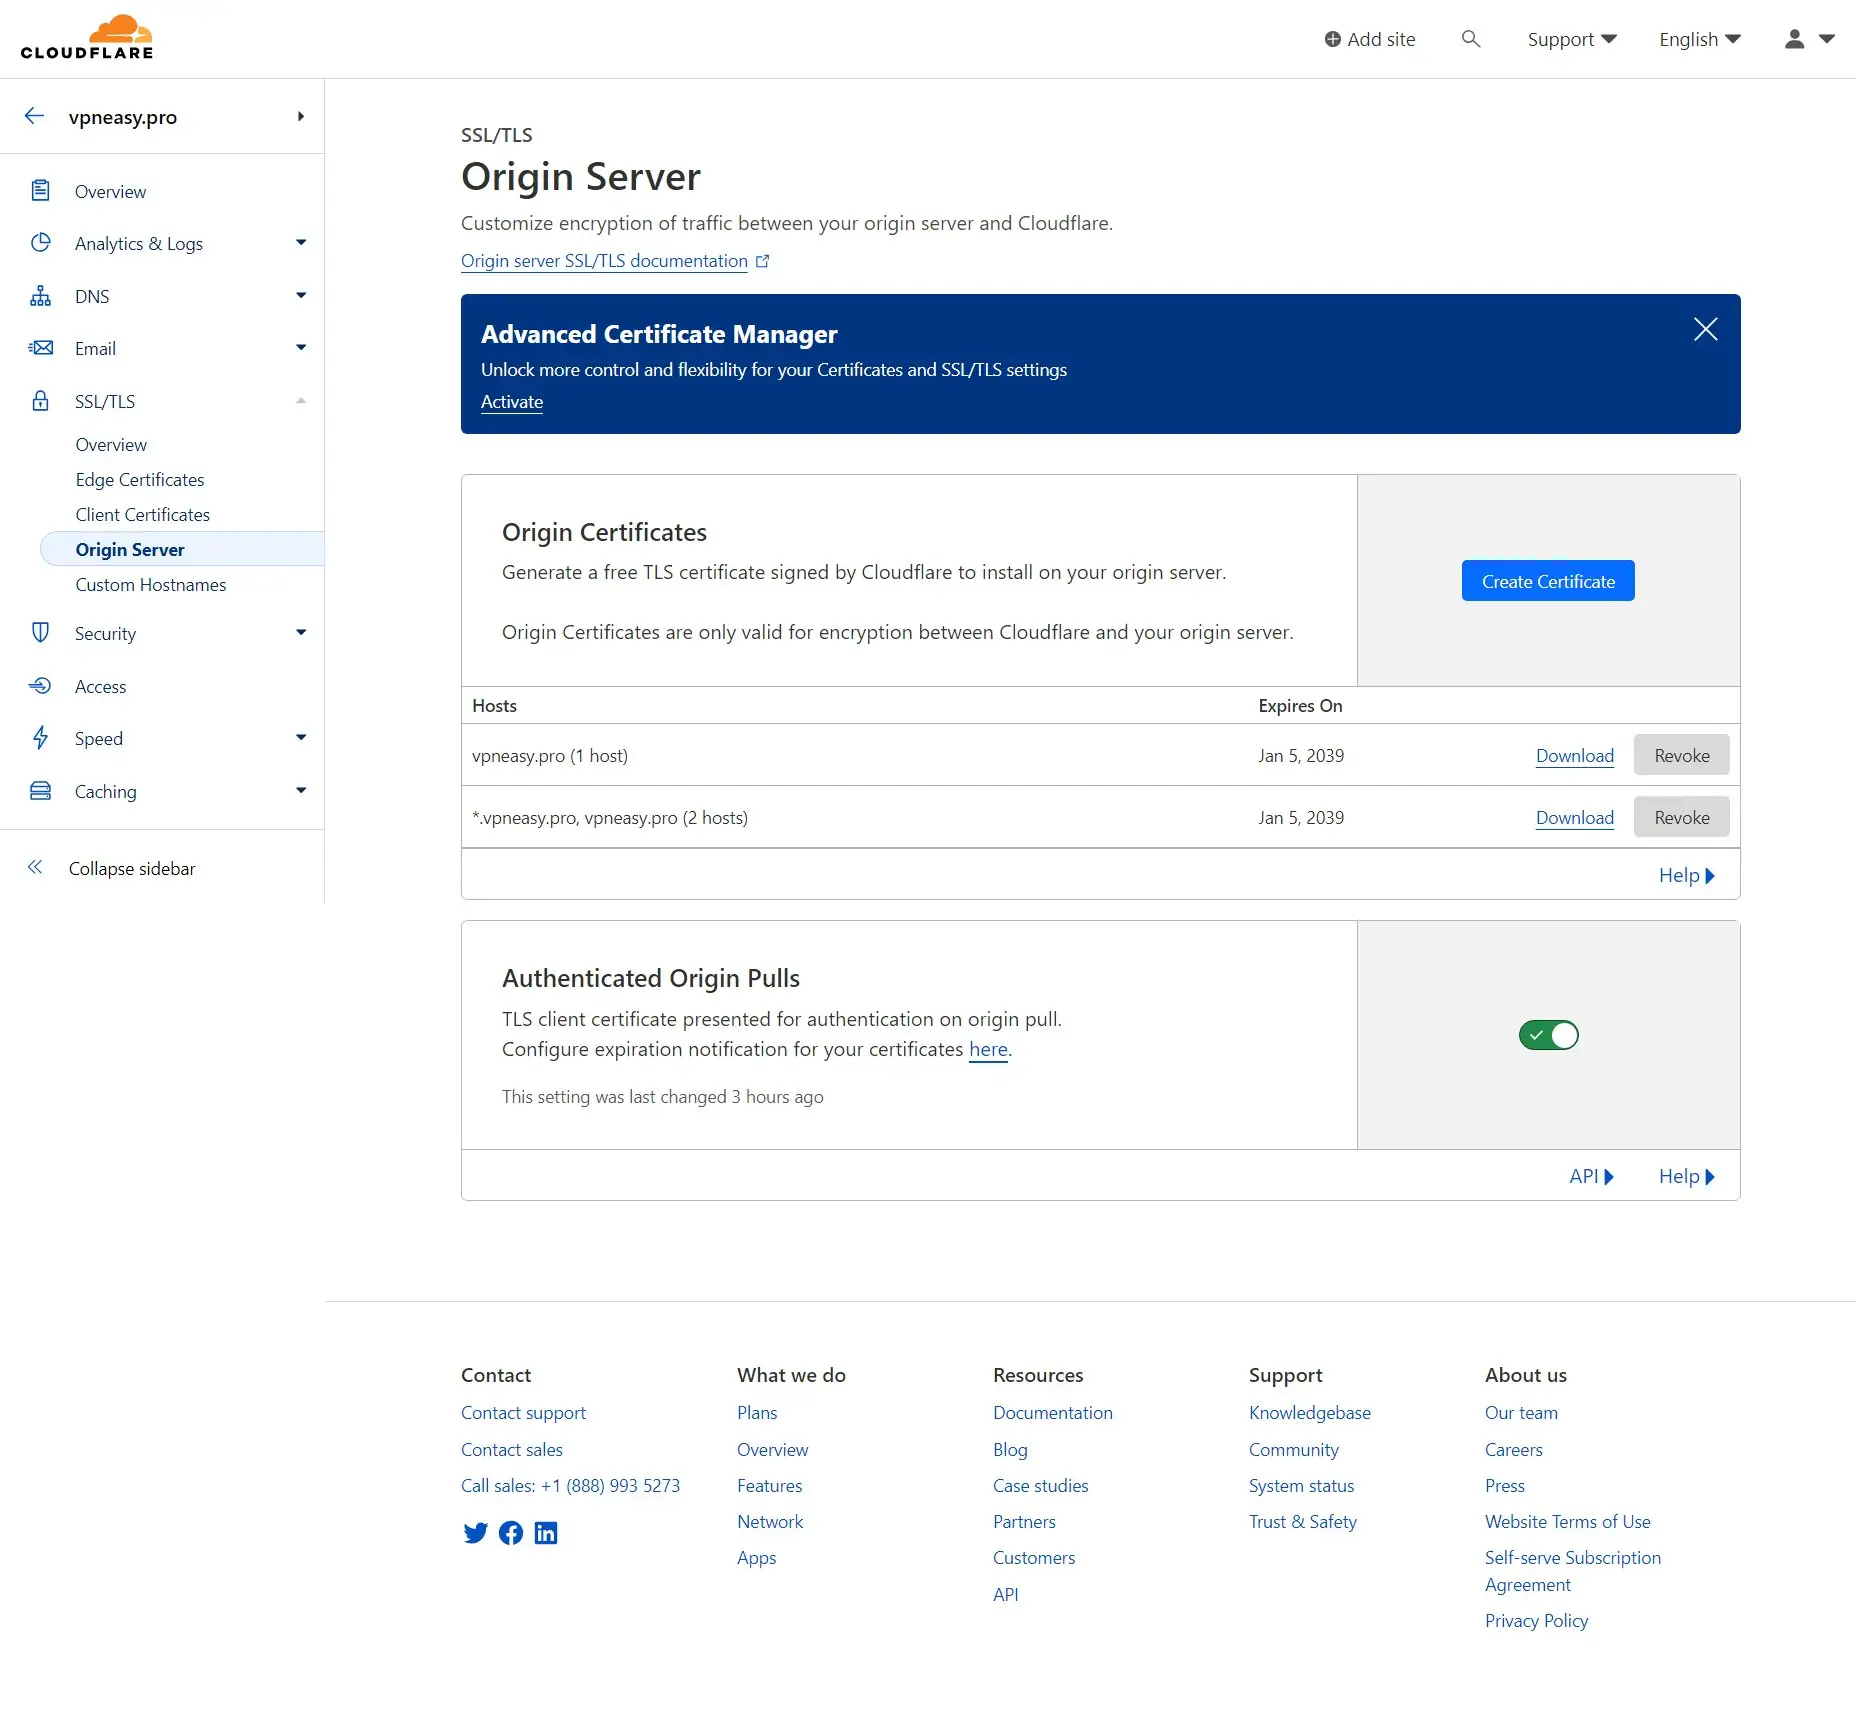Click the Analytics & Logs pie chart icon

(x=40, y=243)
